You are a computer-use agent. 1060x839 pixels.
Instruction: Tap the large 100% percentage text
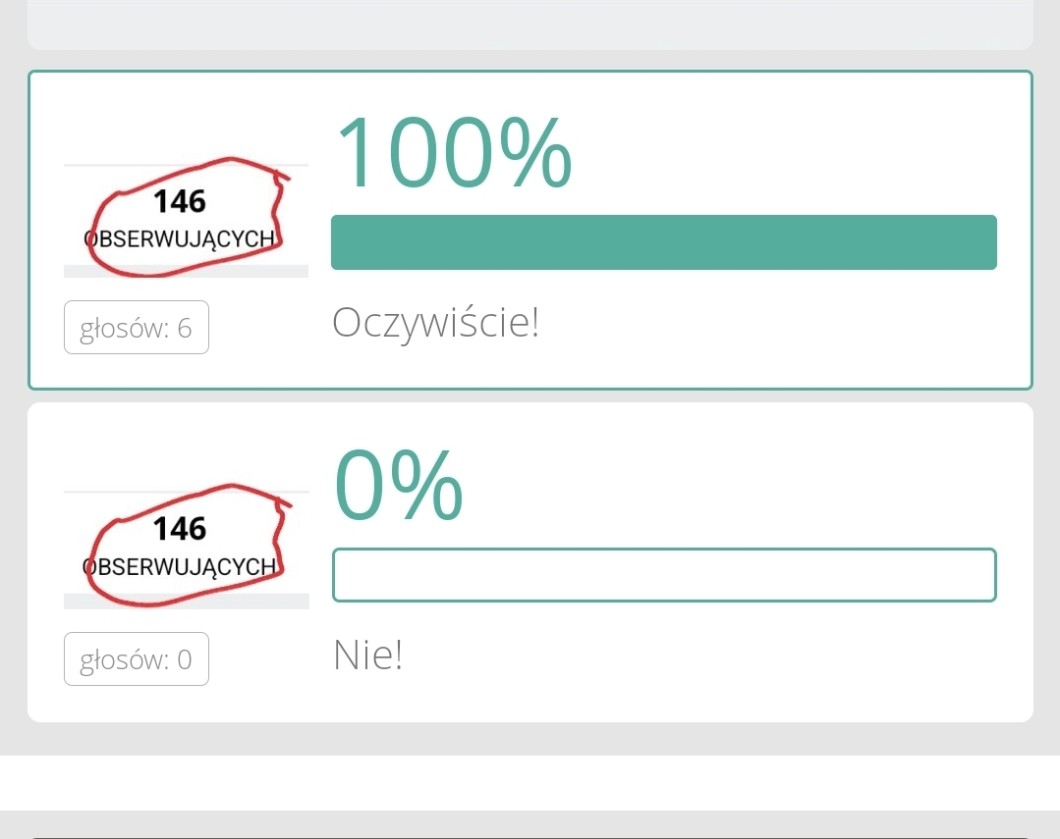point(454,152)
